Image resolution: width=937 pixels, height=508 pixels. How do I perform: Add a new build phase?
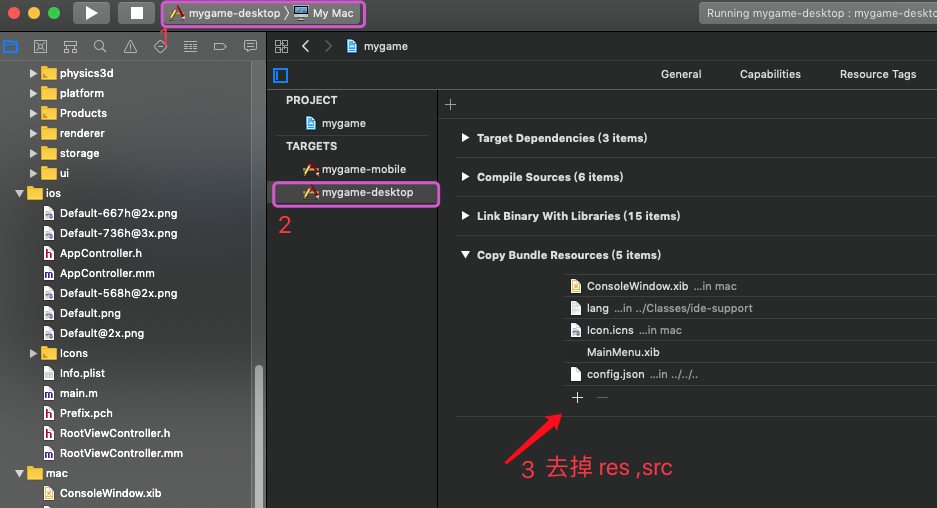(x=451, y=105)
